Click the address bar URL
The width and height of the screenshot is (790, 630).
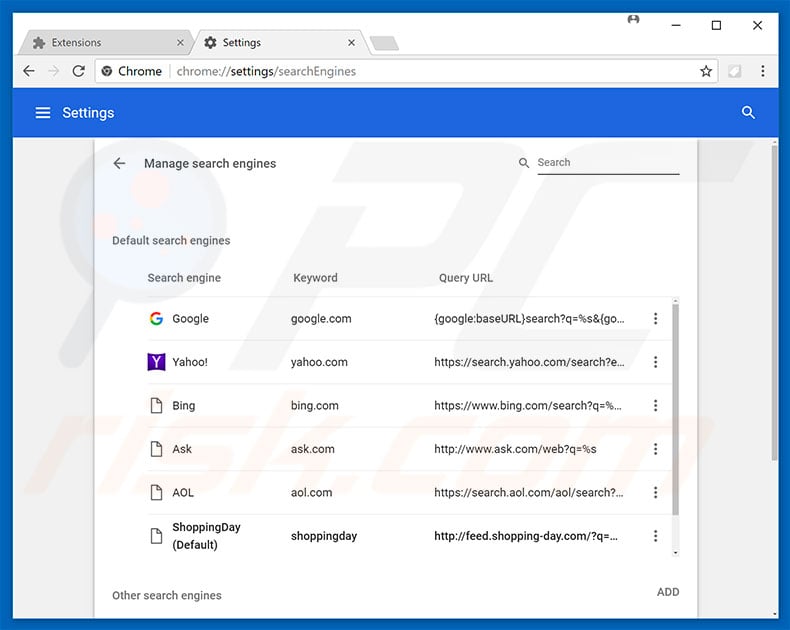(266, 71)
